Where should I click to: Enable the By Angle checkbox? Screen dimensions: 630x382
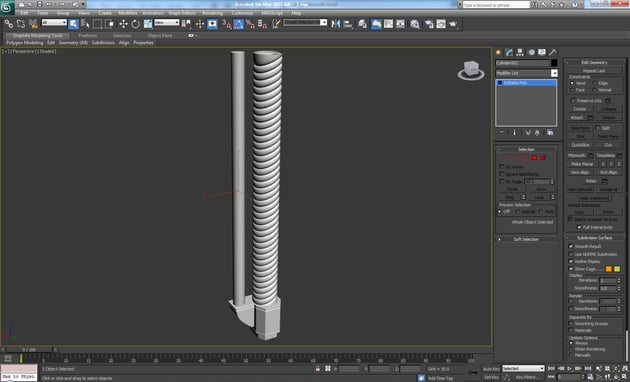pos(501,182)
